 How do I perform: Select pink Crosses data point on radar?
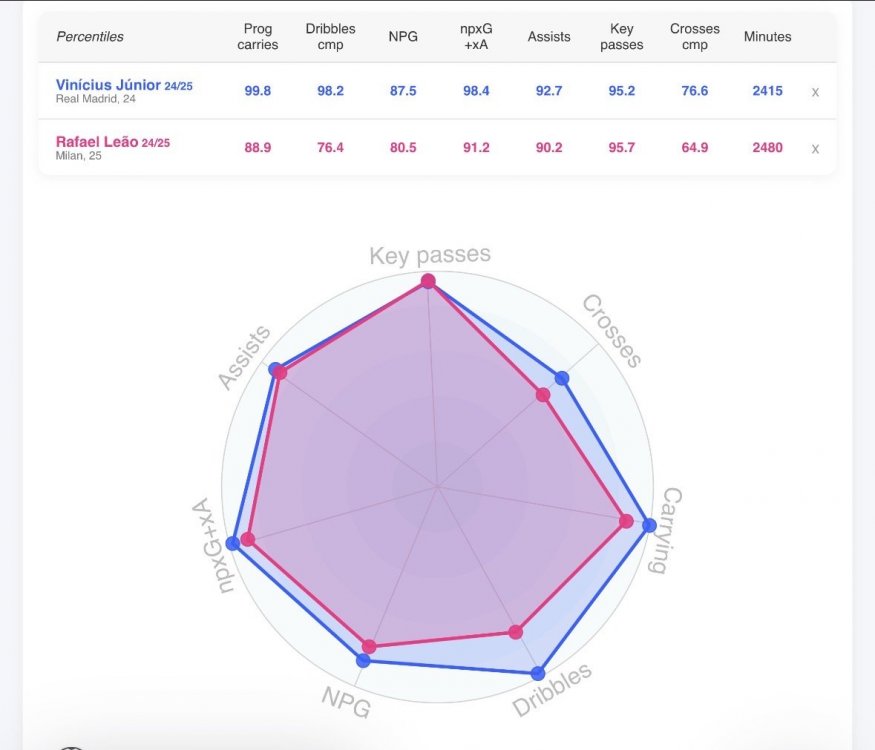[x=543, y=395]
